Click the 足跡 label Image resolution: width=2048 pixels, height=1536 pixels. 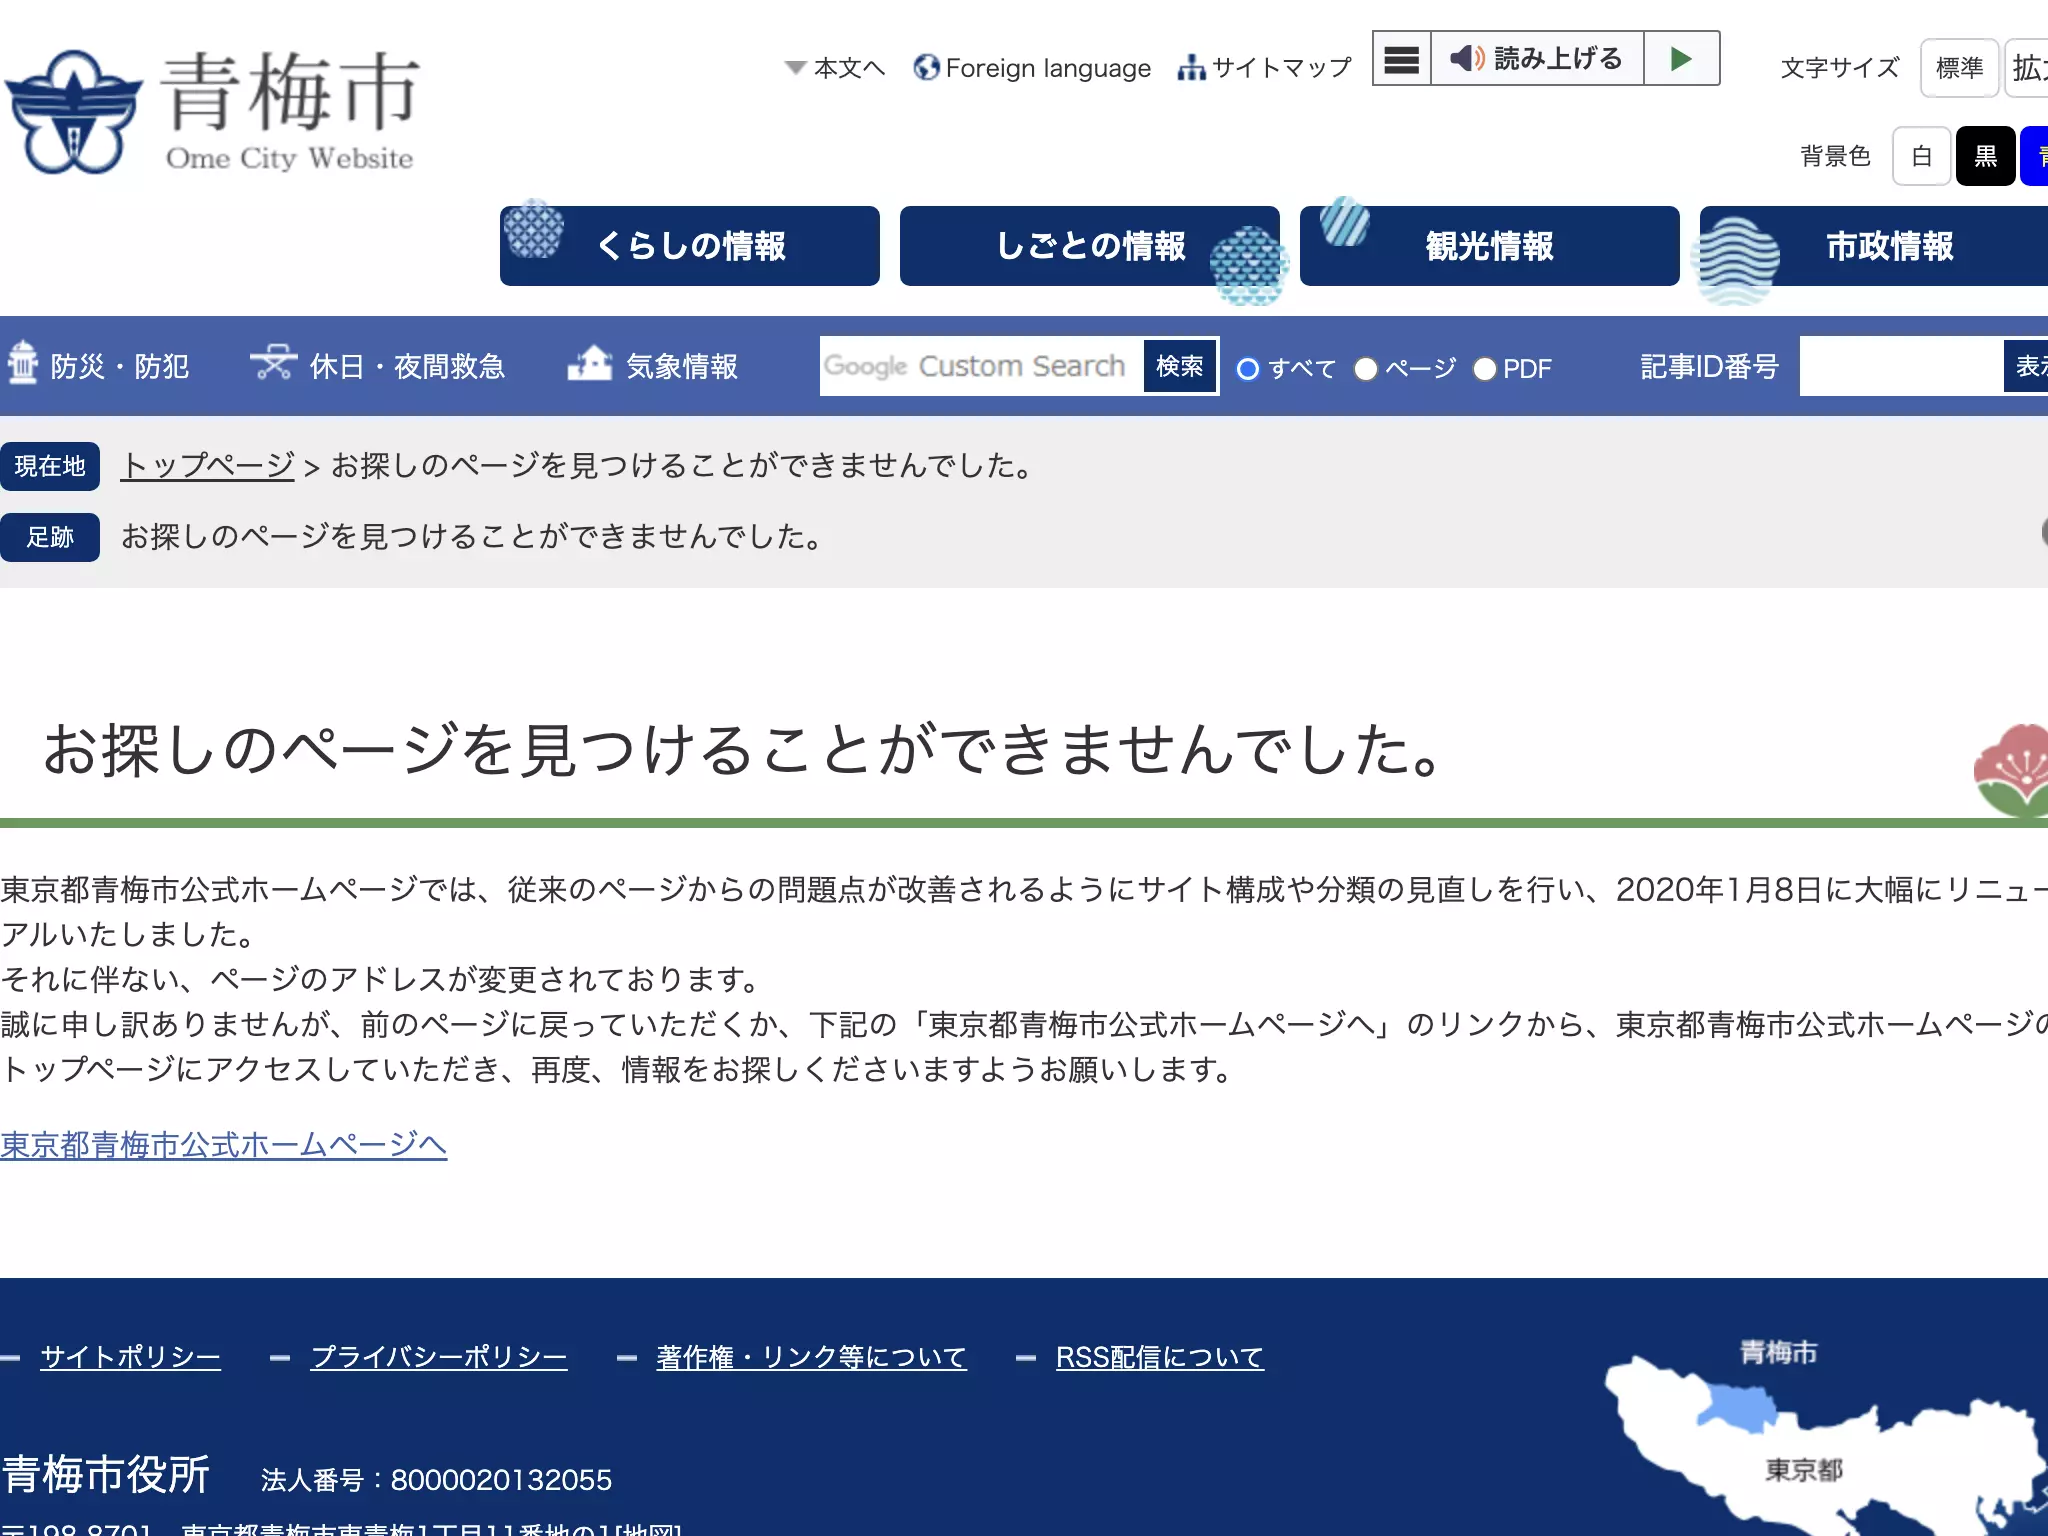pos(50,537)
